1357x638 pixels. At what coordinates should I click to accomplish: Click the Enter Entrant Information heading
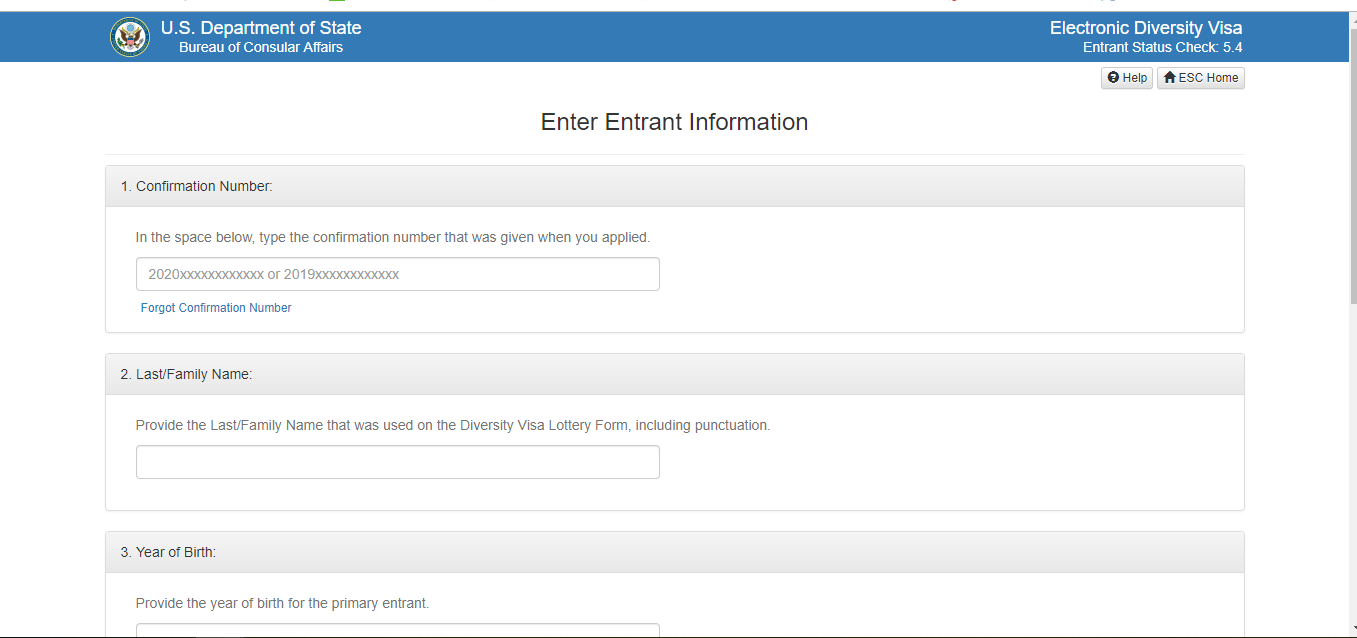pos(674,122)
